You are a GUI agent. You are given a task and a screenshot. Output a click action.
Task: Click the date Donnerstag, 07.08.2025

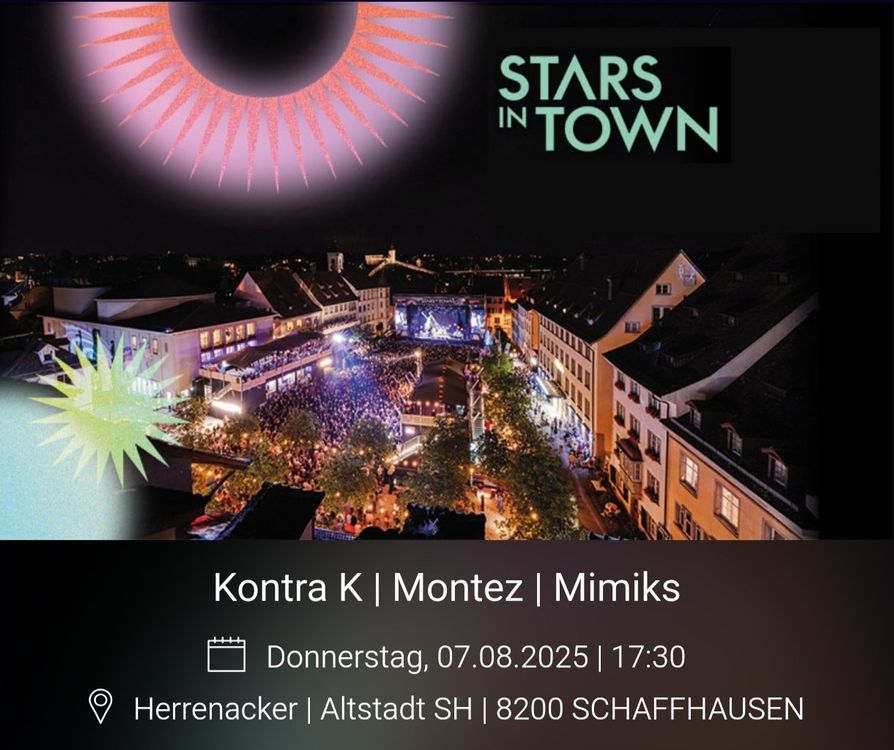427,656
